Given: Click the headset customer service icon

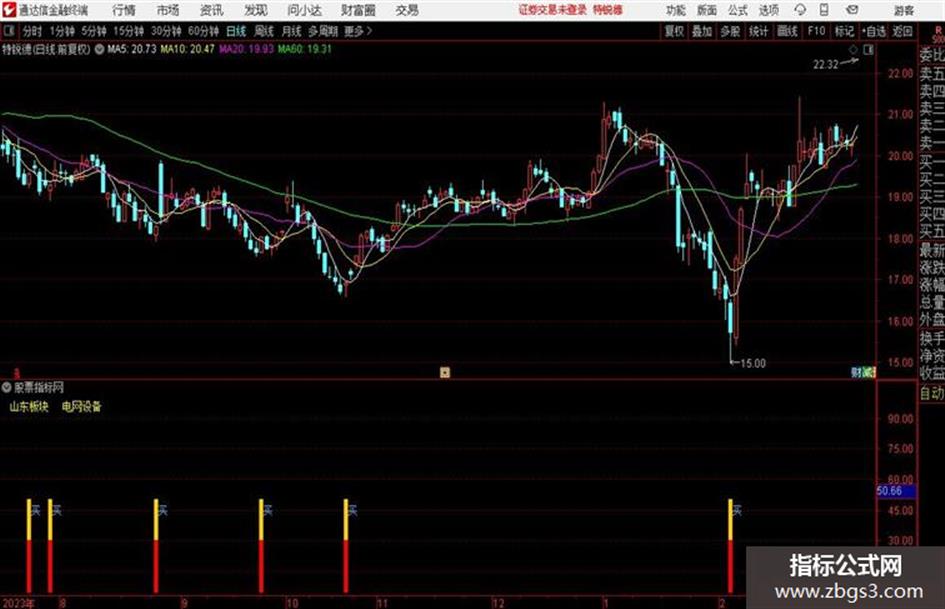Looking at the screenshot, I should 800,10.
